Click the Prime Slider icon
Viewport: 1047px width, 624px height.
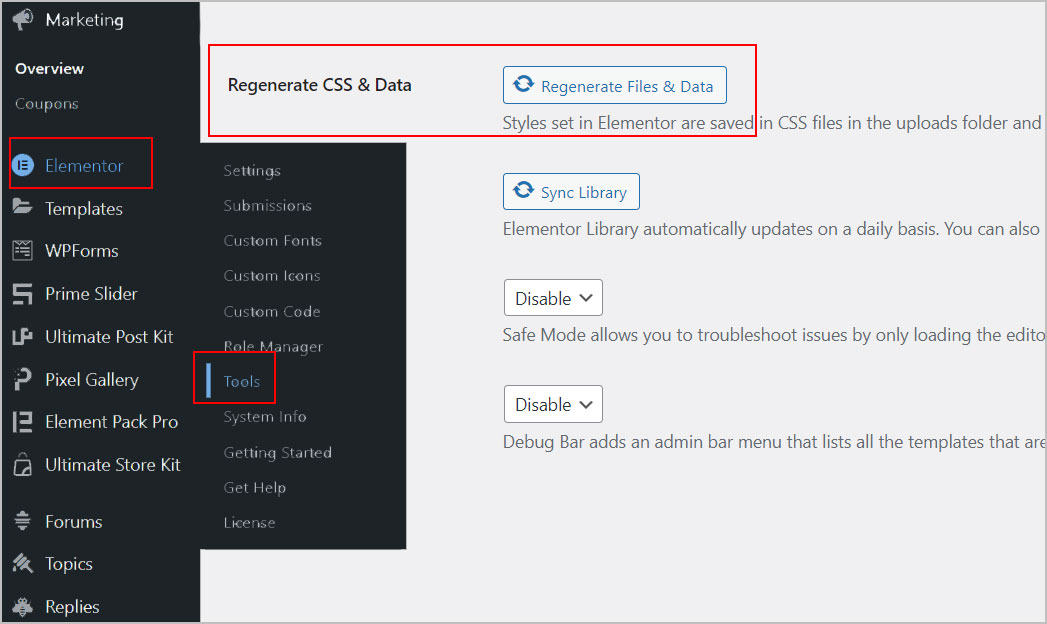tap(22, 294)
